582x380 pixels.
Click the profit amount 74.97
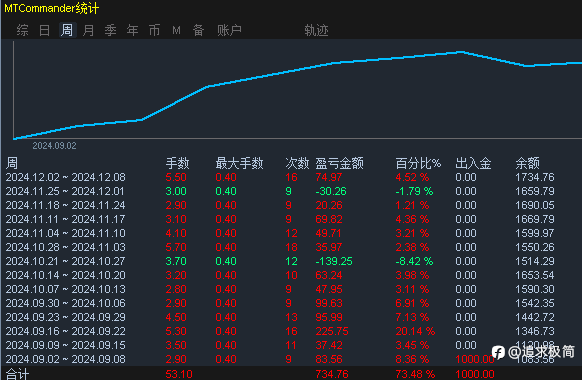pyautogui.click(x=328, y=177)
